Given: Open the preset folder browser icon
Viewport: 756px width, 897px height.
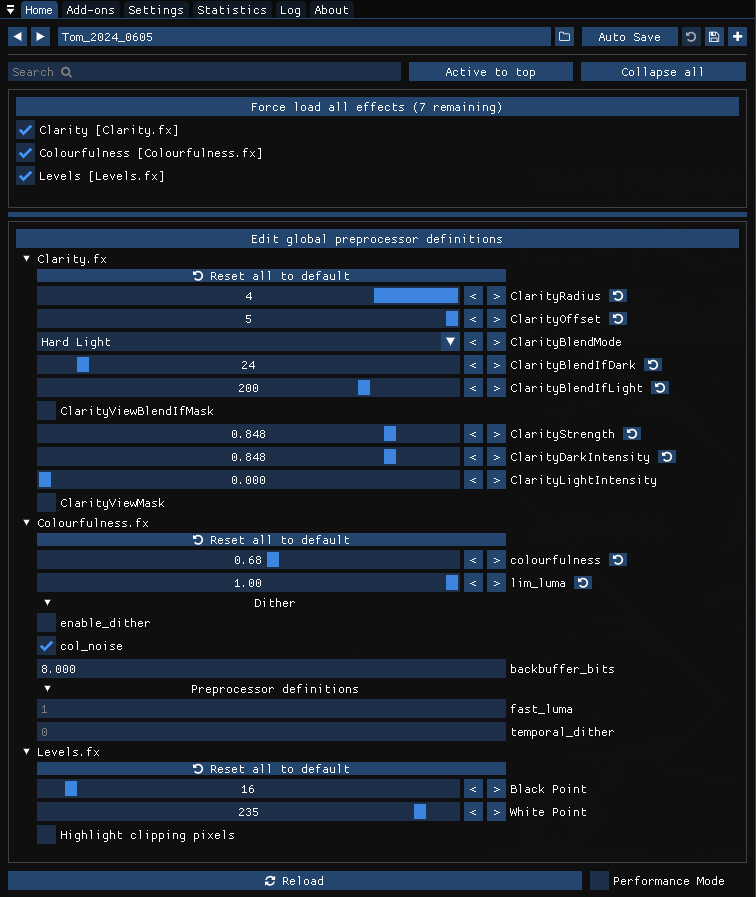Looking at the screenshot, I should pos(565,37).
